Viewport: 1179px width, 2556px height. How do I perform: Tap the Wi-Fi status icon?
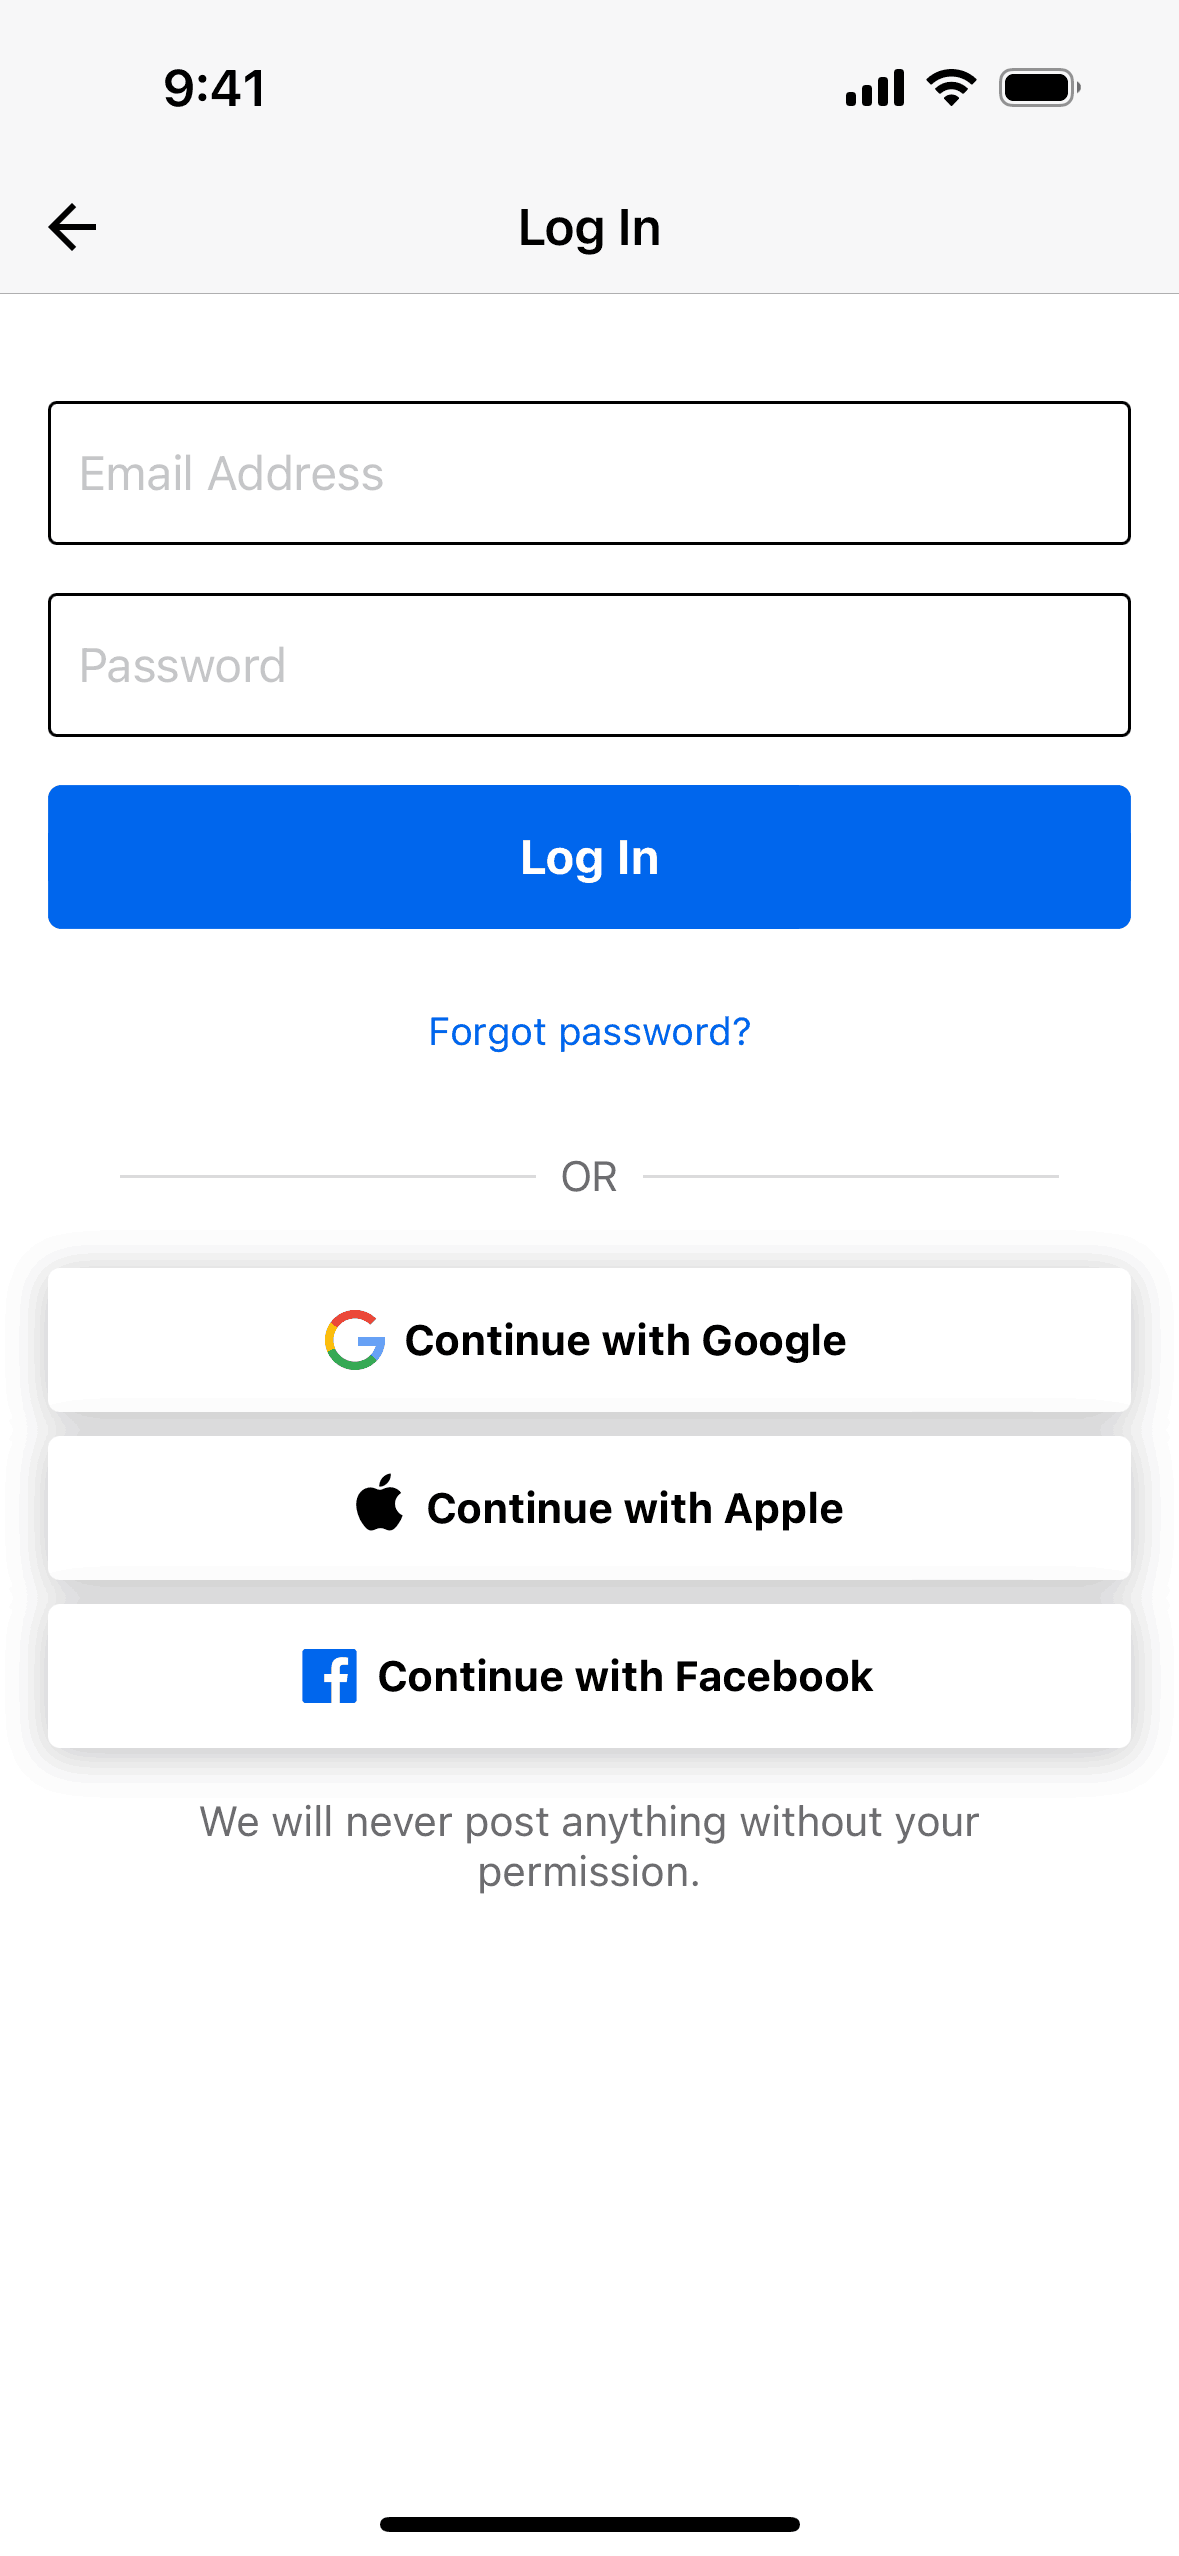pos(951,88)
